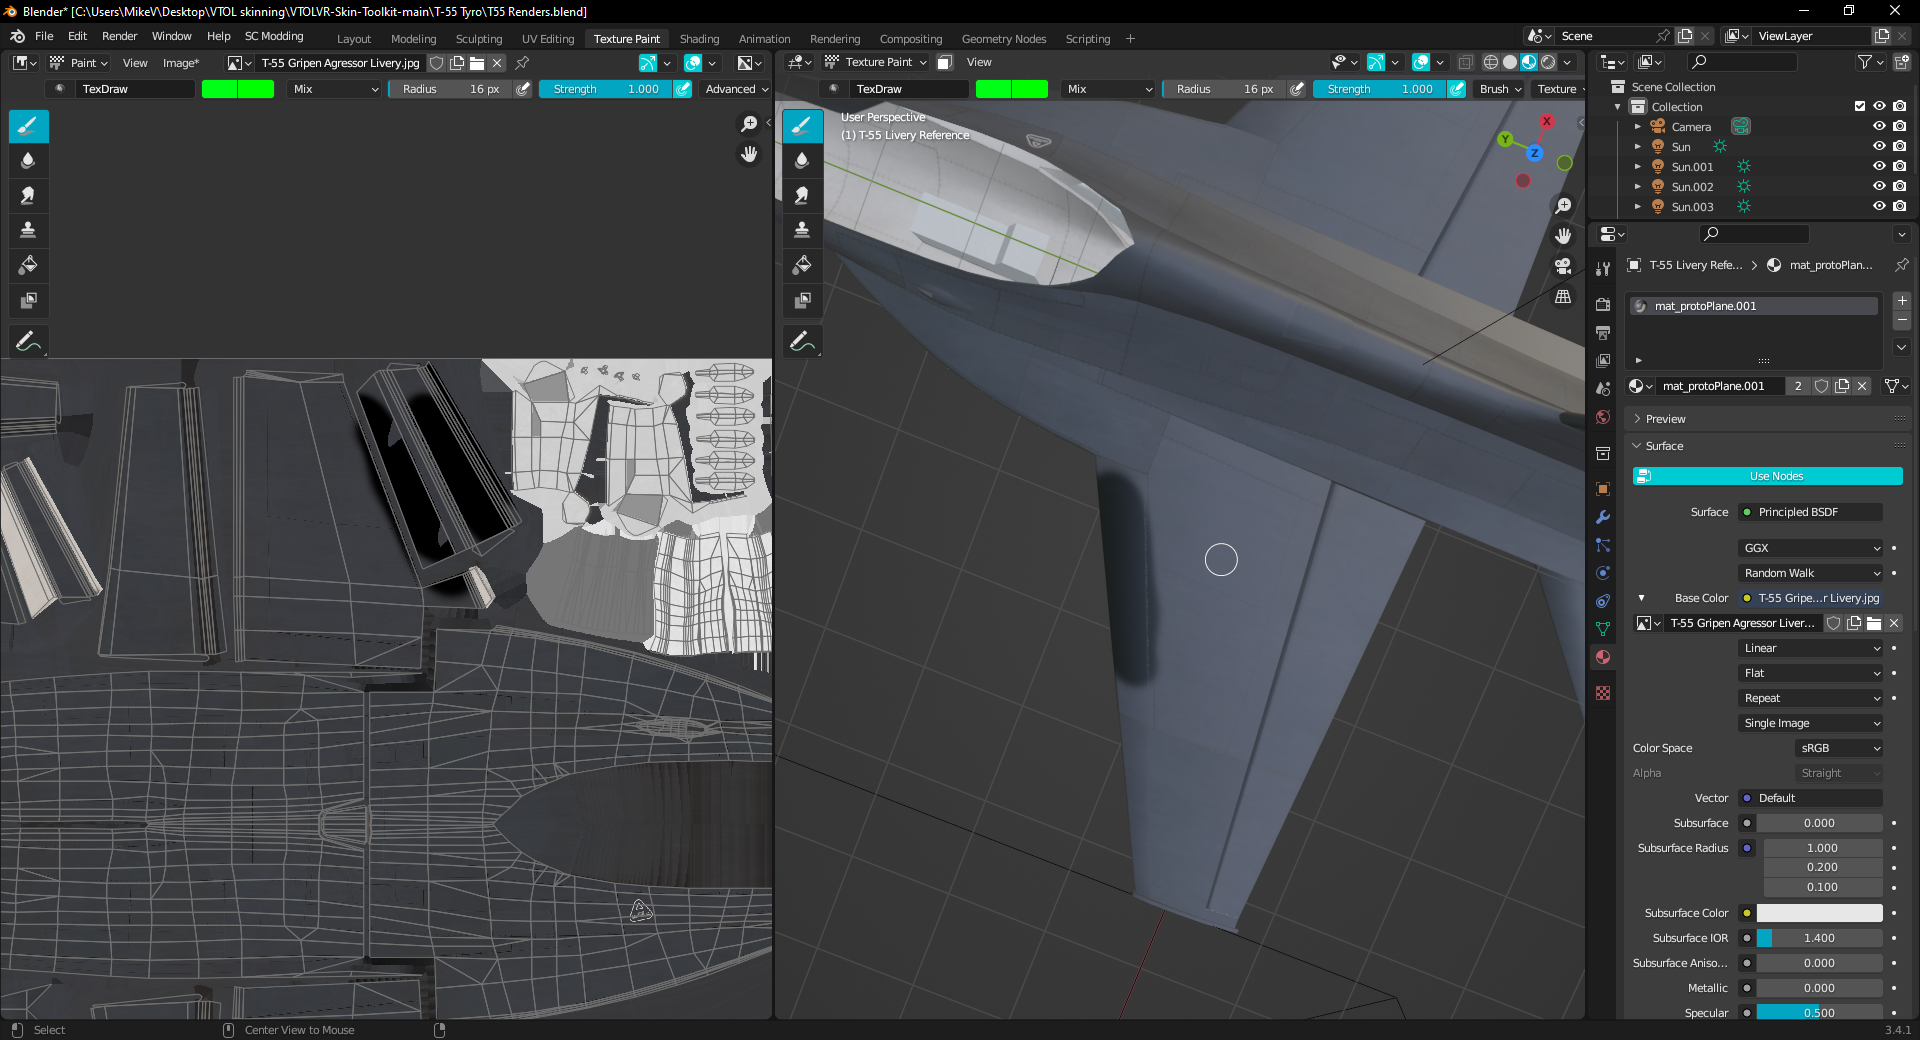Viewport: 1920px width, 1040px height.
Task: Hide the Sun.001 light in viewport
Action: (1879, 167)
